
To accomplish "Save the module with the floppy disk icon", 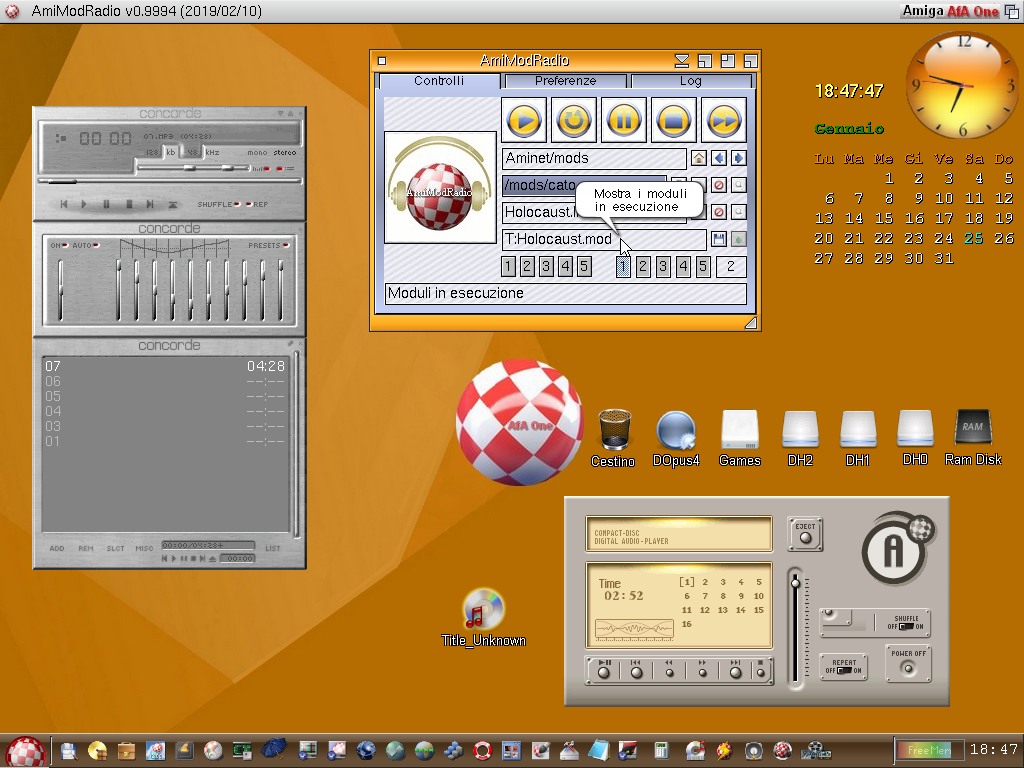I will tap(718, 239).
